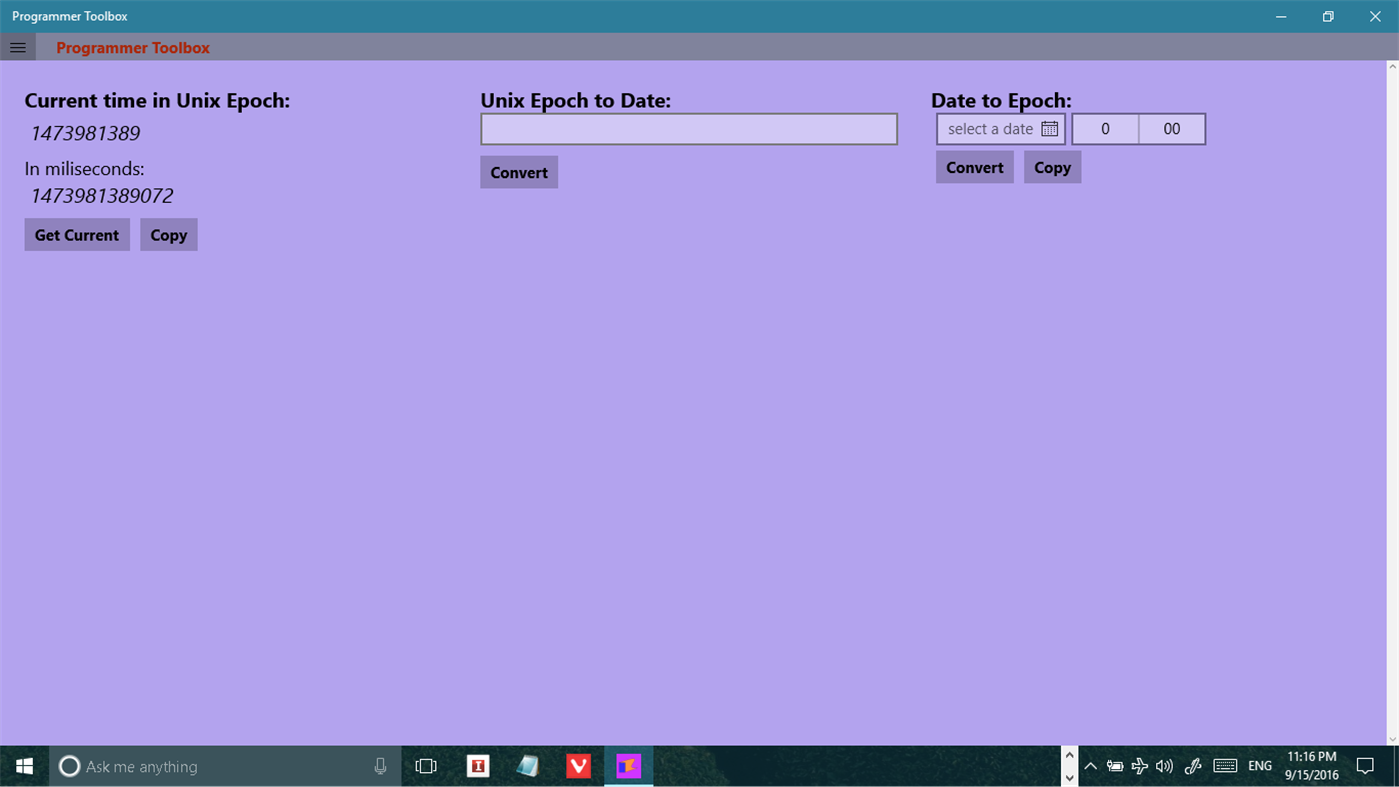Click the Programmer Toolbox taskbar icon
This screenshot has width=1399, height=787.
click(x=628, y=766)
